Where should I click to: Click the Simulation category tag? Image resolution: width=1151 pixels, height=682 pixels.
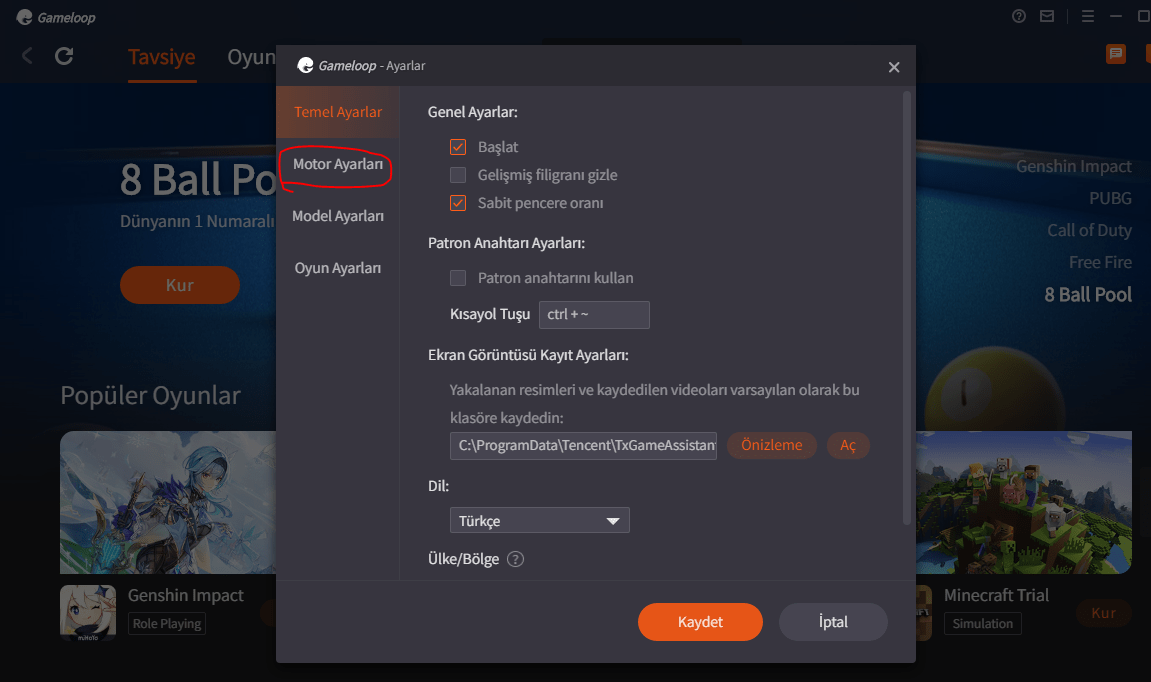(x=982, y=623)
